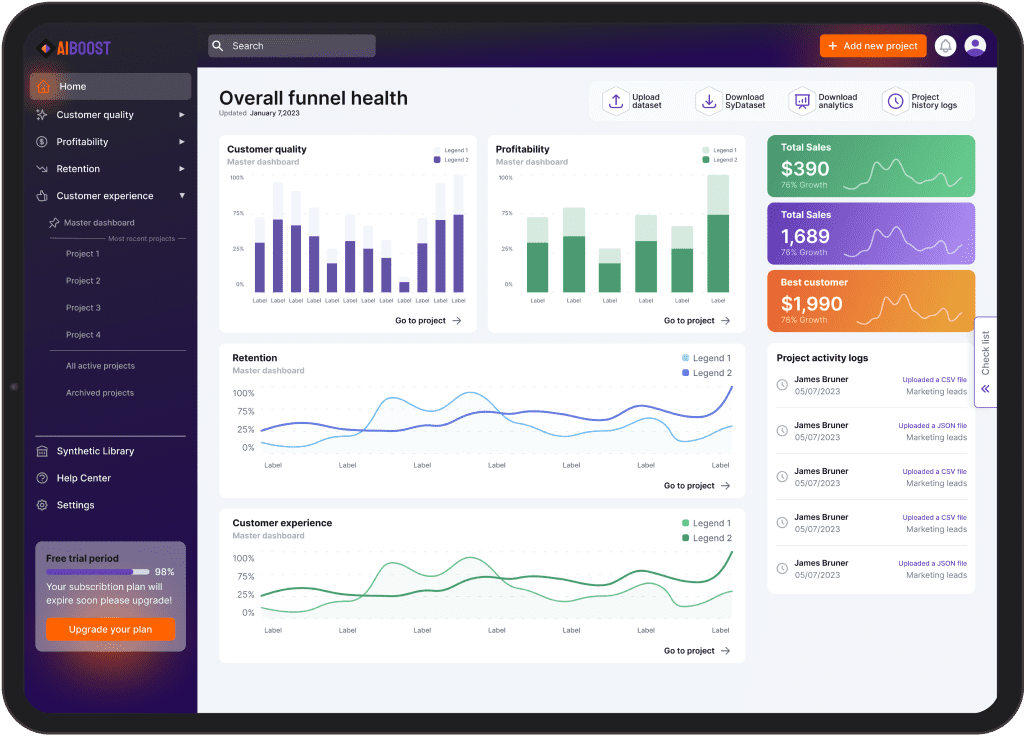
Task: Collapse the Customer experience sidebar section
Action: (182, 195)
